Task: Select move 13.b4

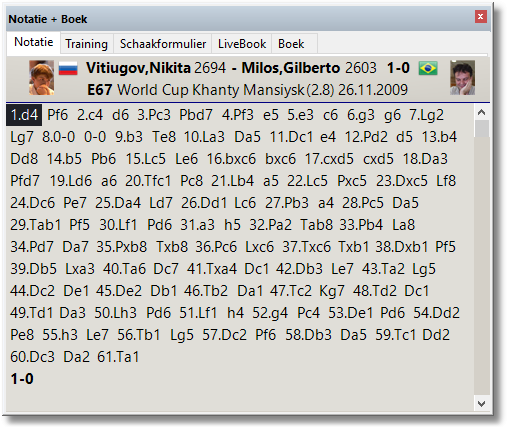Action: 439,137
